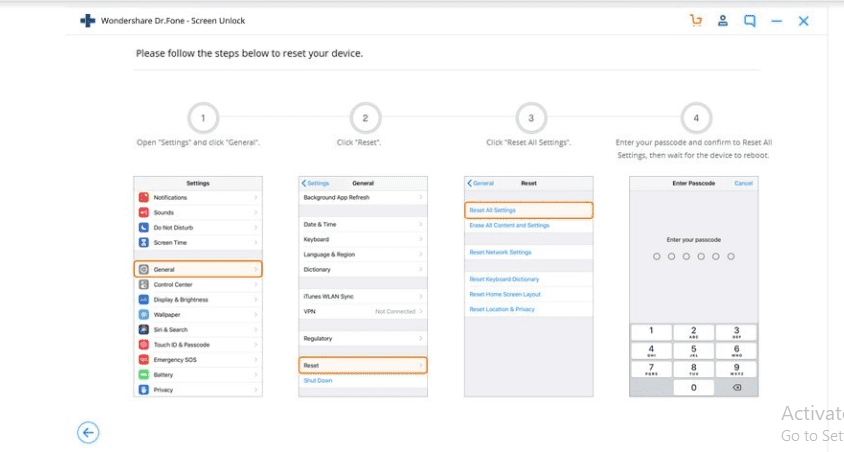Screen dimensions: 844x452
Task: Click Cancel on the passcode screen
Action: click(x=743, y=183)
